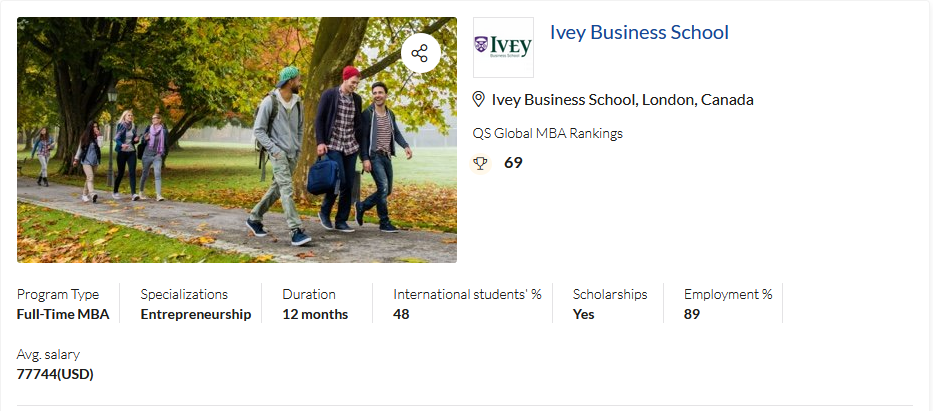Image resolution: width=933 pixels, height=411 pixels.
Task: Click the trophy ranking icon
Action: coord(481,162)
